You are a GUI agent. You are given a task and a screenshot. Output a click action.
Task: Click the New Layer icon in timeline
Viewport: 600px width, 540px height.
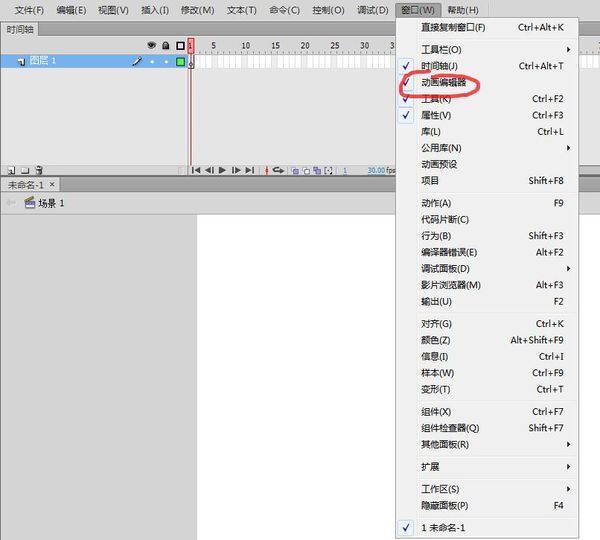coord(11,170)
